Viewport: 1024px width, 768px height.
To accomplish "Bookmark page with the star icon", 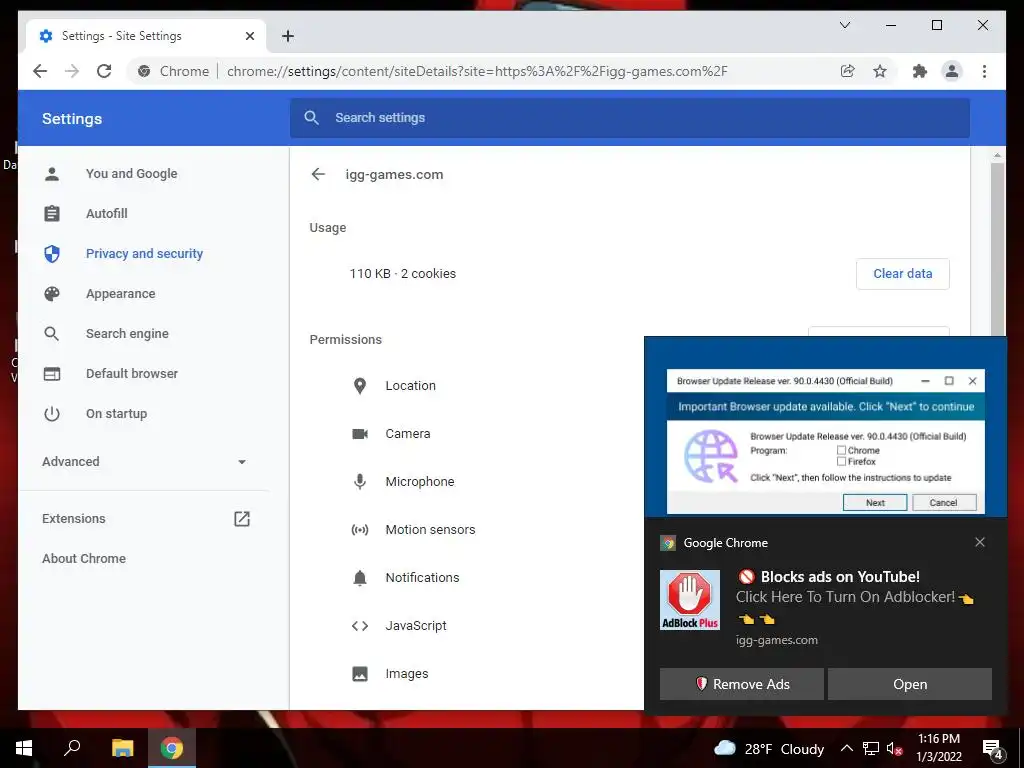I will tap(880, 71).
